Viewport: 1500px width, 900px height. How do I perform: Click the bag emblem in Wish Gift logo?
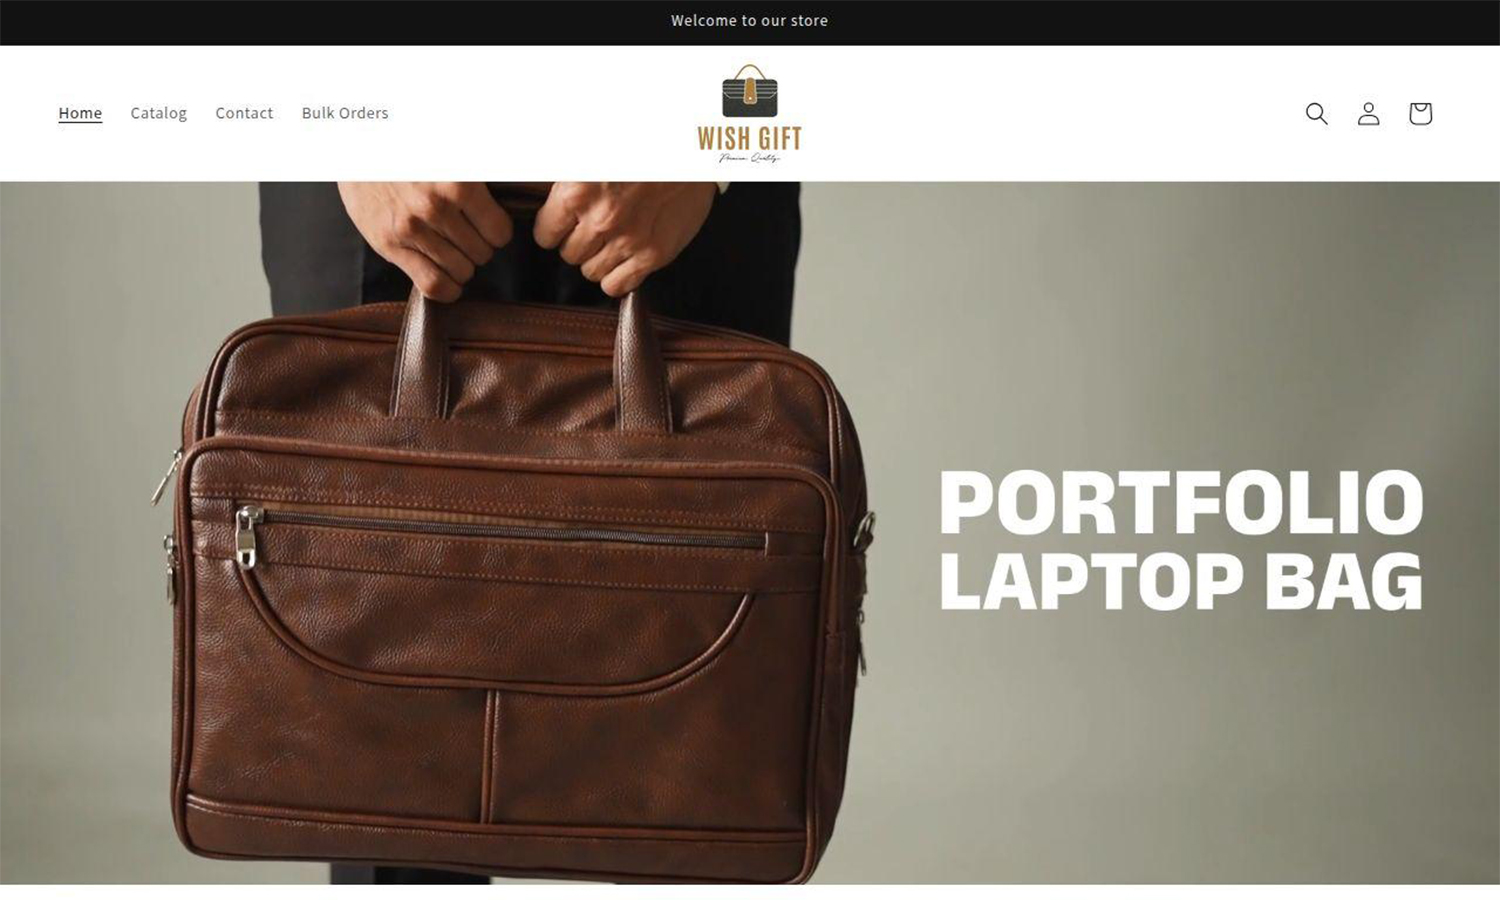click(750, 92)
